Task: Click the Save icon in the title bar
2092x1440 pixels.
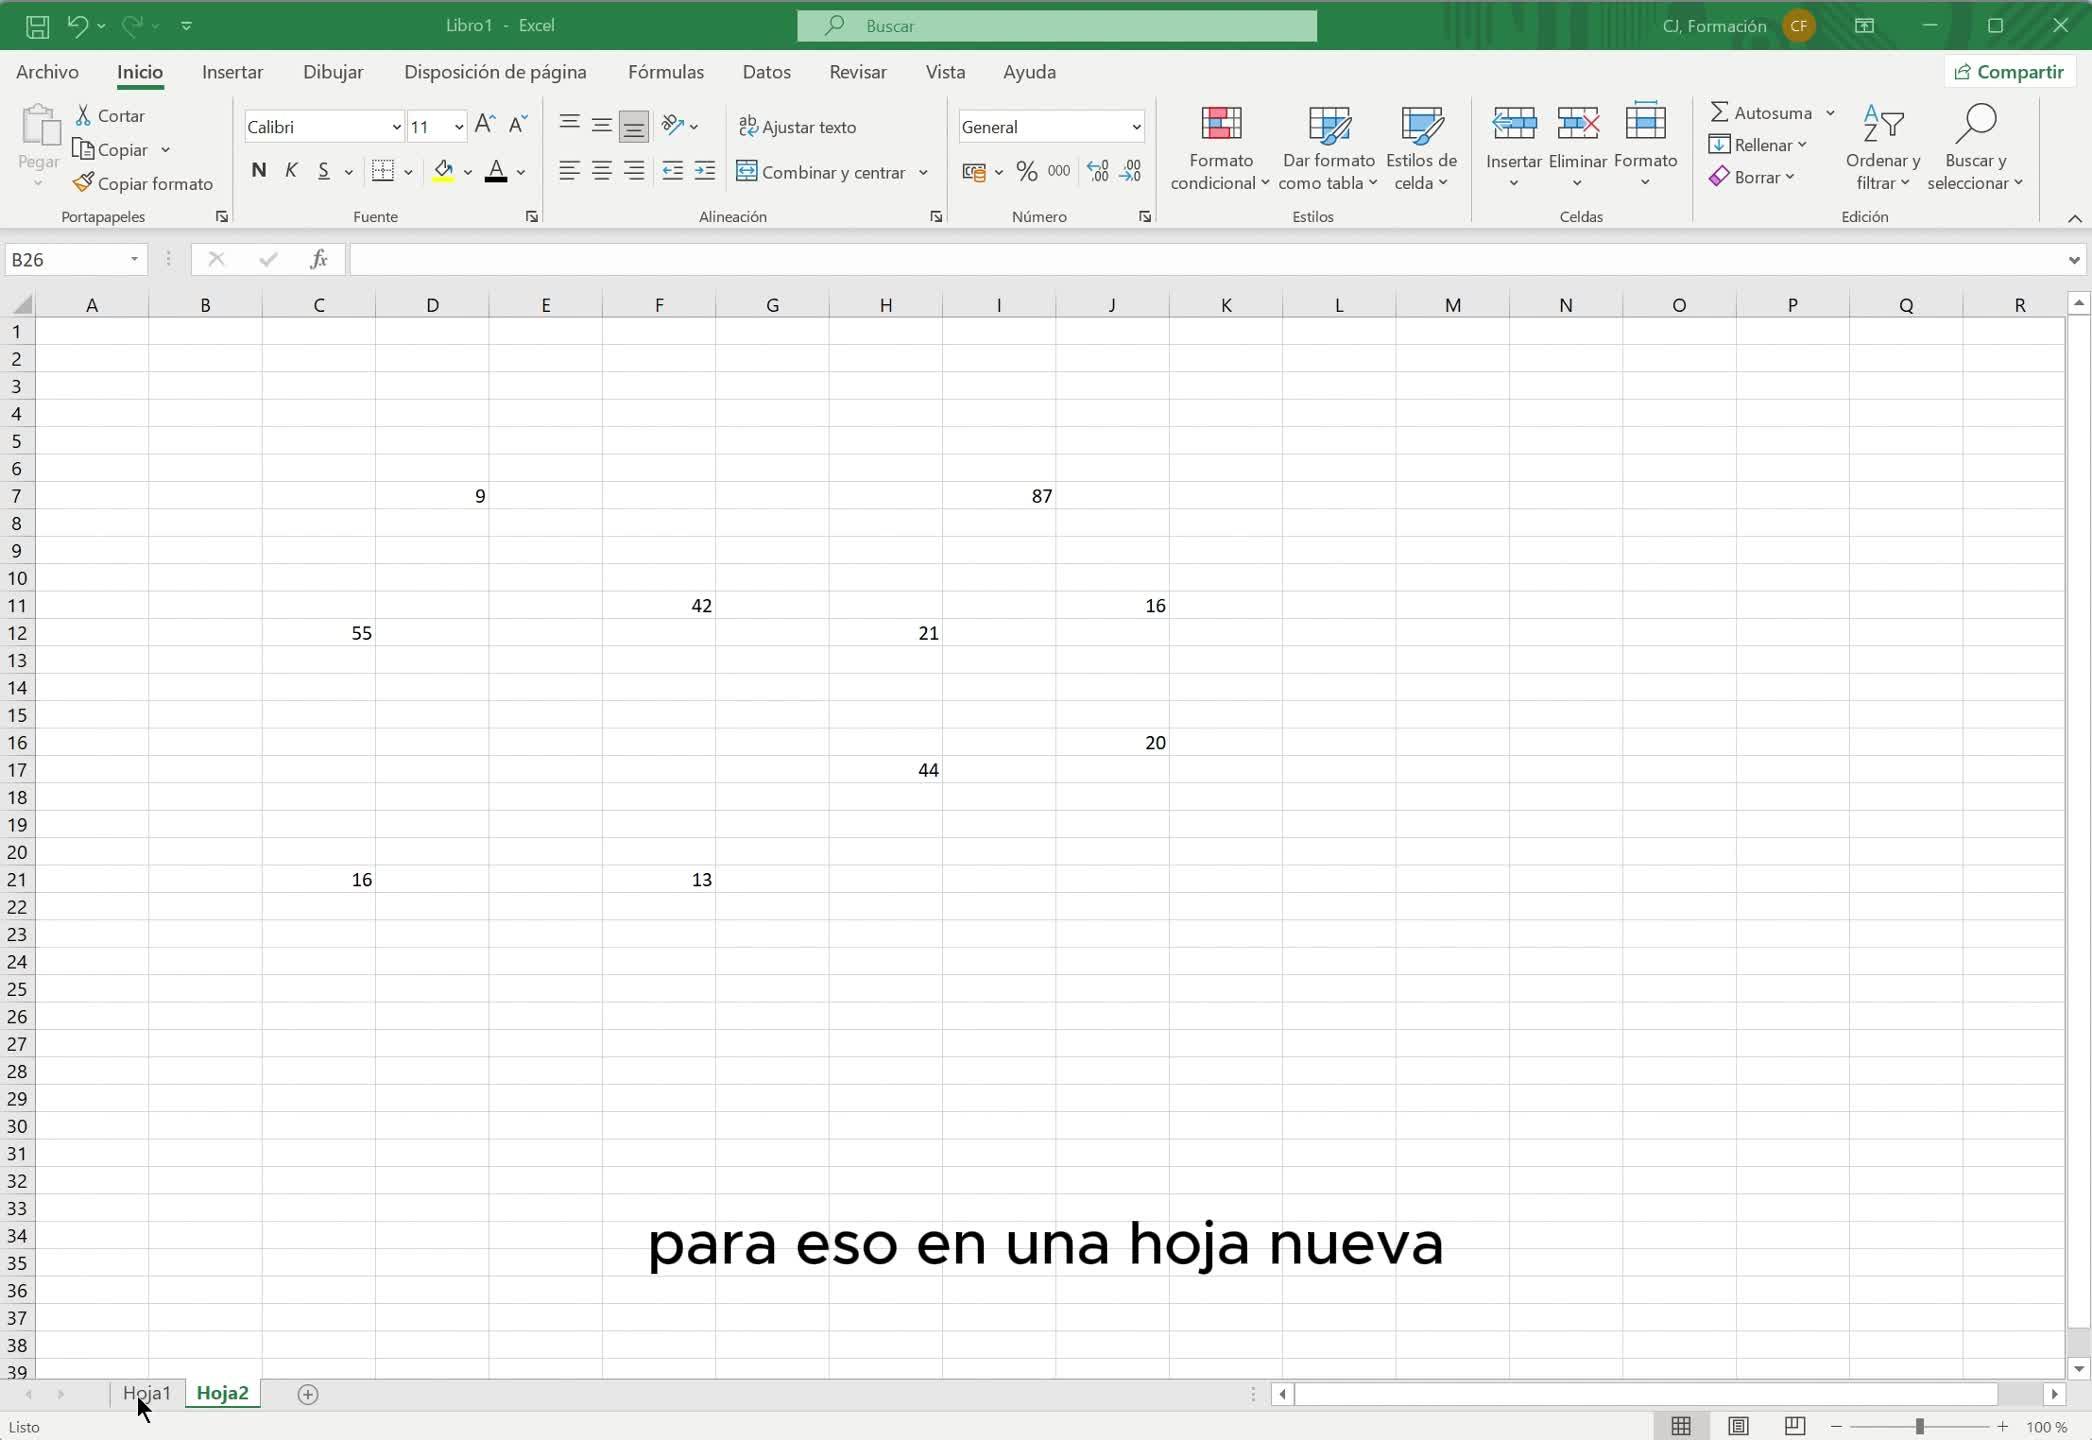Action: (37, 26)
